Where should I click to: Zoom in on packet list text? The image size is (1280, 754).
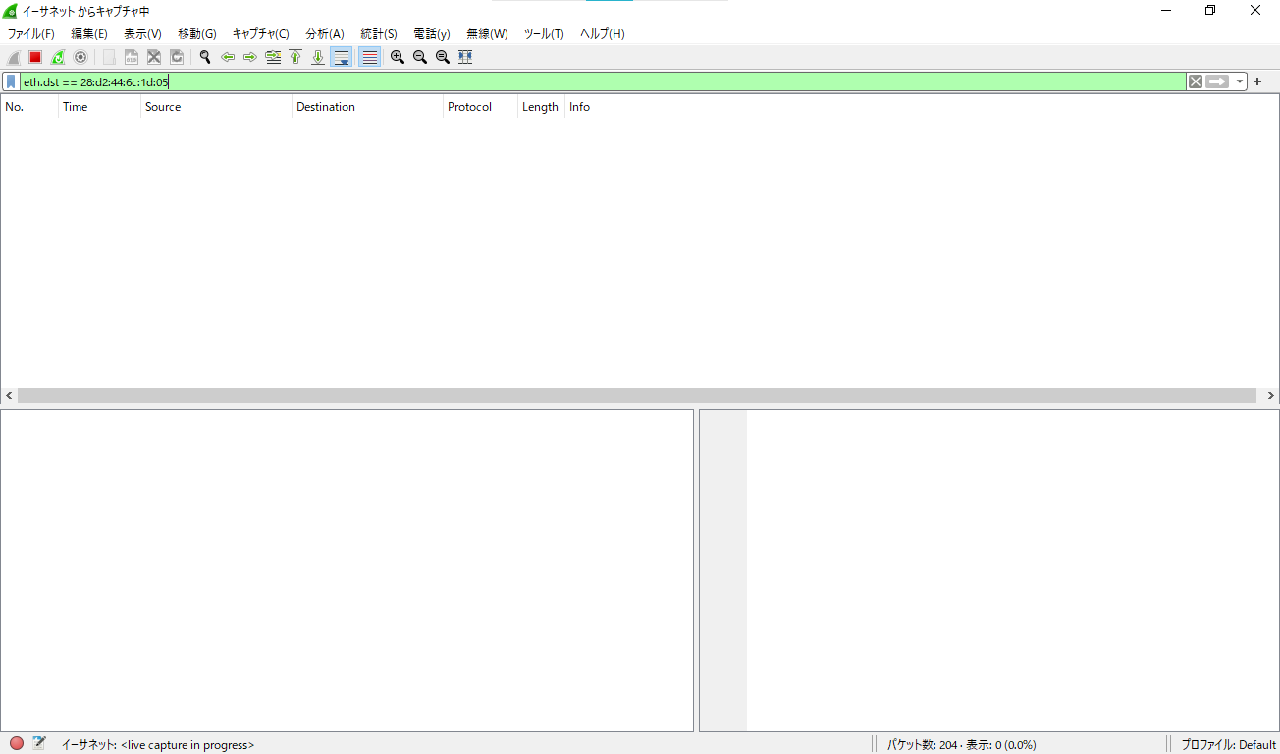coord(397,57)
